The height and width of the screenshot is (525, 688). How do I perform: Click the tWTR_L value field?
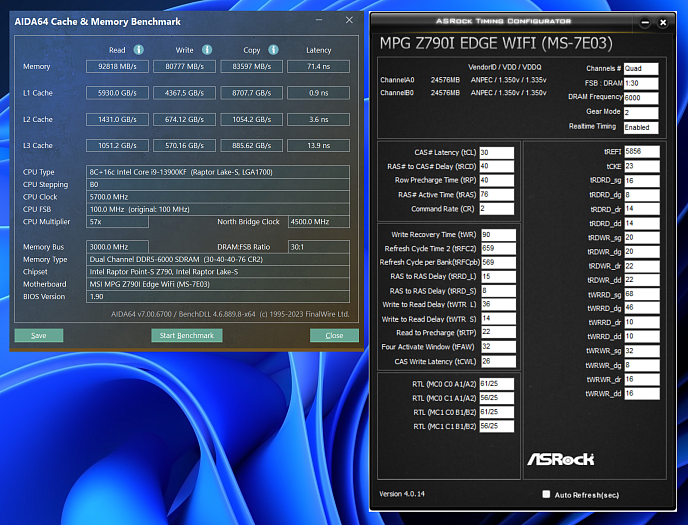tap(498, 304)
